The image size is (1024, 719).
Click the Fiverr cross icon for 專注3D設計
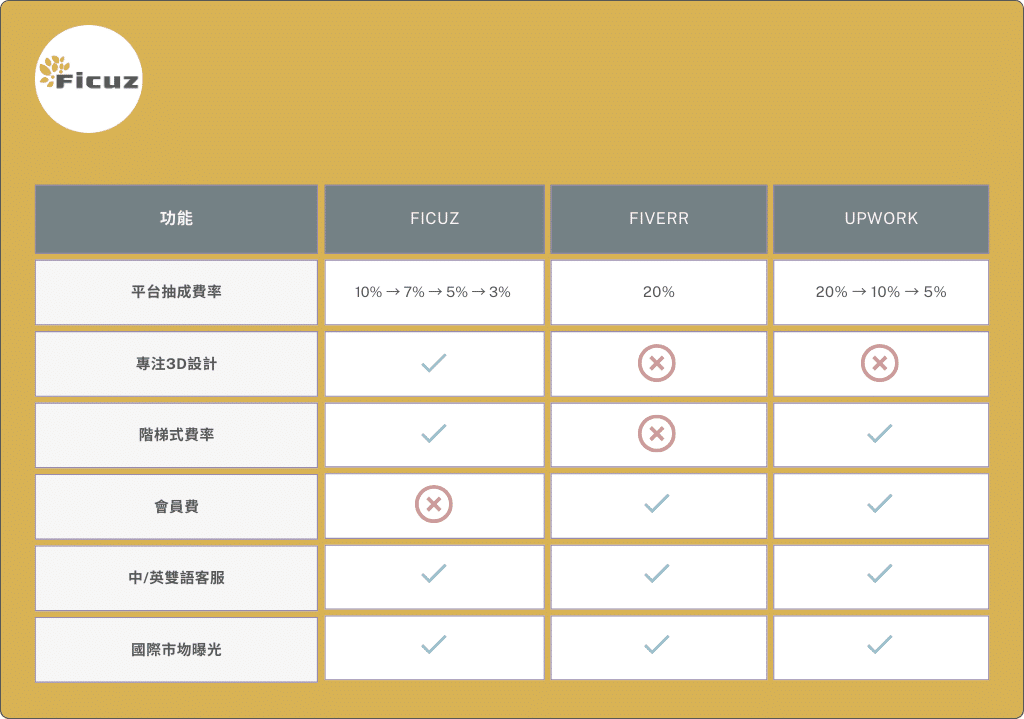coord(657,364)
